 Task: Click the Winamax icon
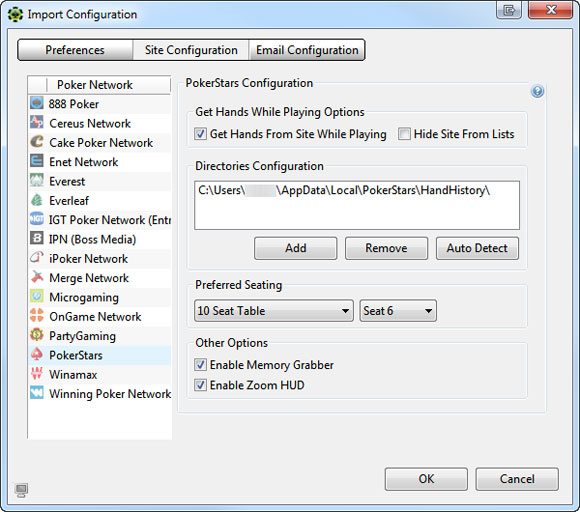tap(37, 374)
